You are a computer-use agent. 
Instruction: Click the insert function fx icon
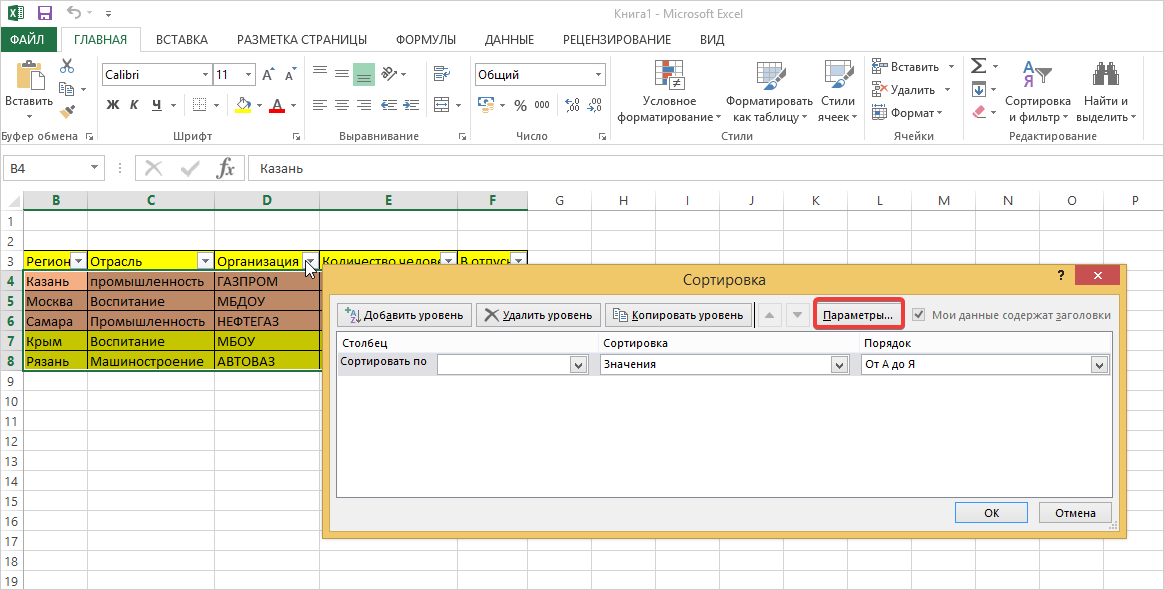coord(226,169)
